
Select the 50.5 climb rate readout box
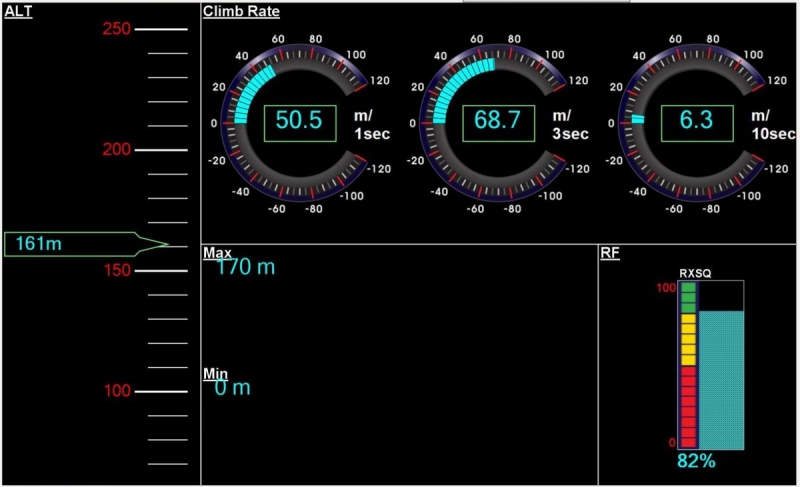point(299,122)
